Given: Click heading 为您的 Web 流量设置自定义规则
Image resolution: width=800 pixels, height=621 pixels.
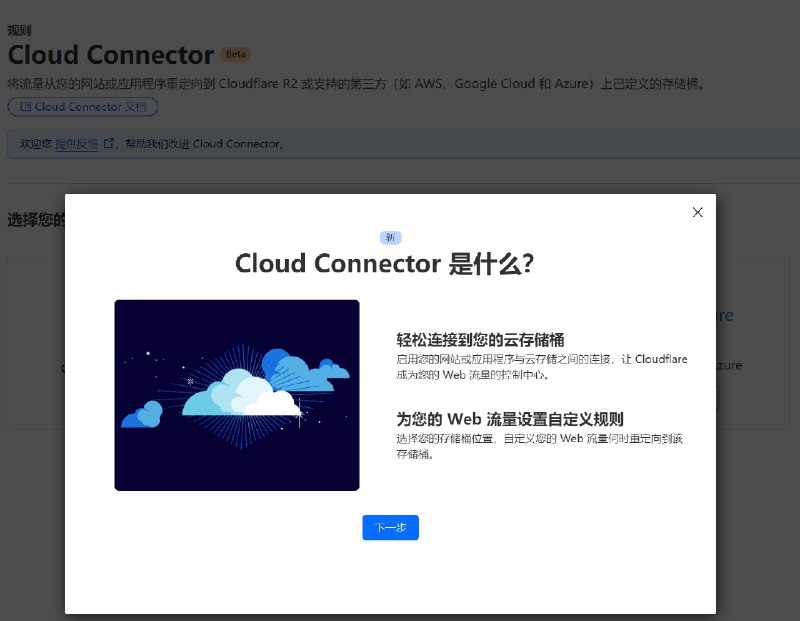Looking at the screenshot, I should pos(510,419).
